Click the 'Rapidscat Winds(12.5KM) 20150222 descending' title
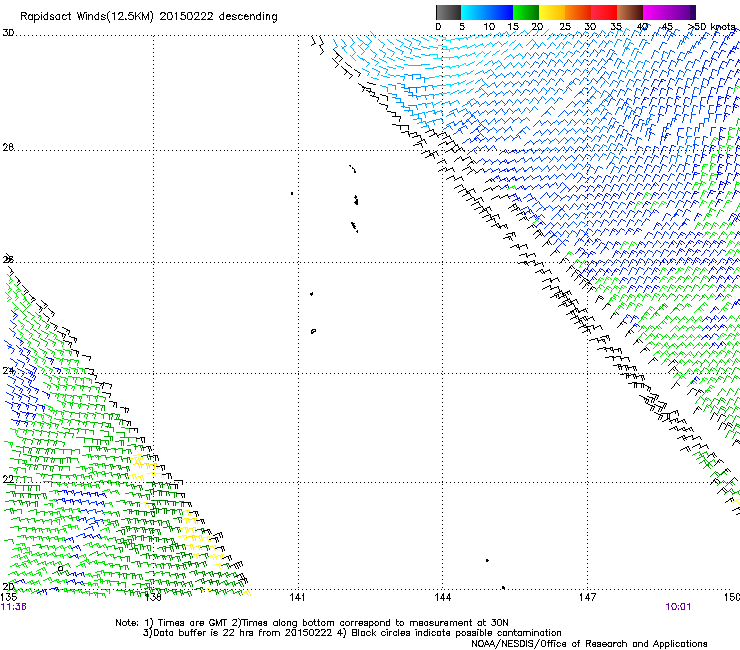The height and width of the screenshot is (650, 740). click(x=149, y=17)
